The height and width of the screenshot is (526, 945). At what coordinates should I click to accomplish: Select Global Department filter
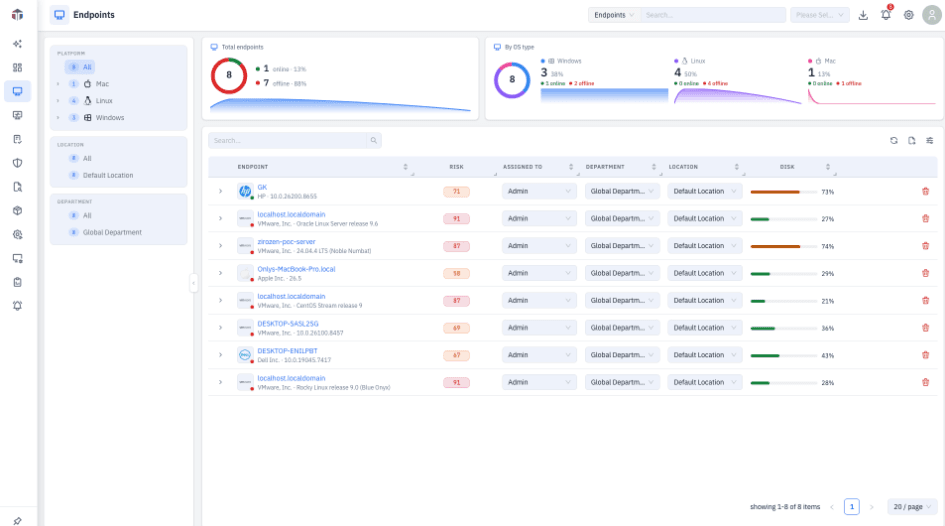pos(112,232)
